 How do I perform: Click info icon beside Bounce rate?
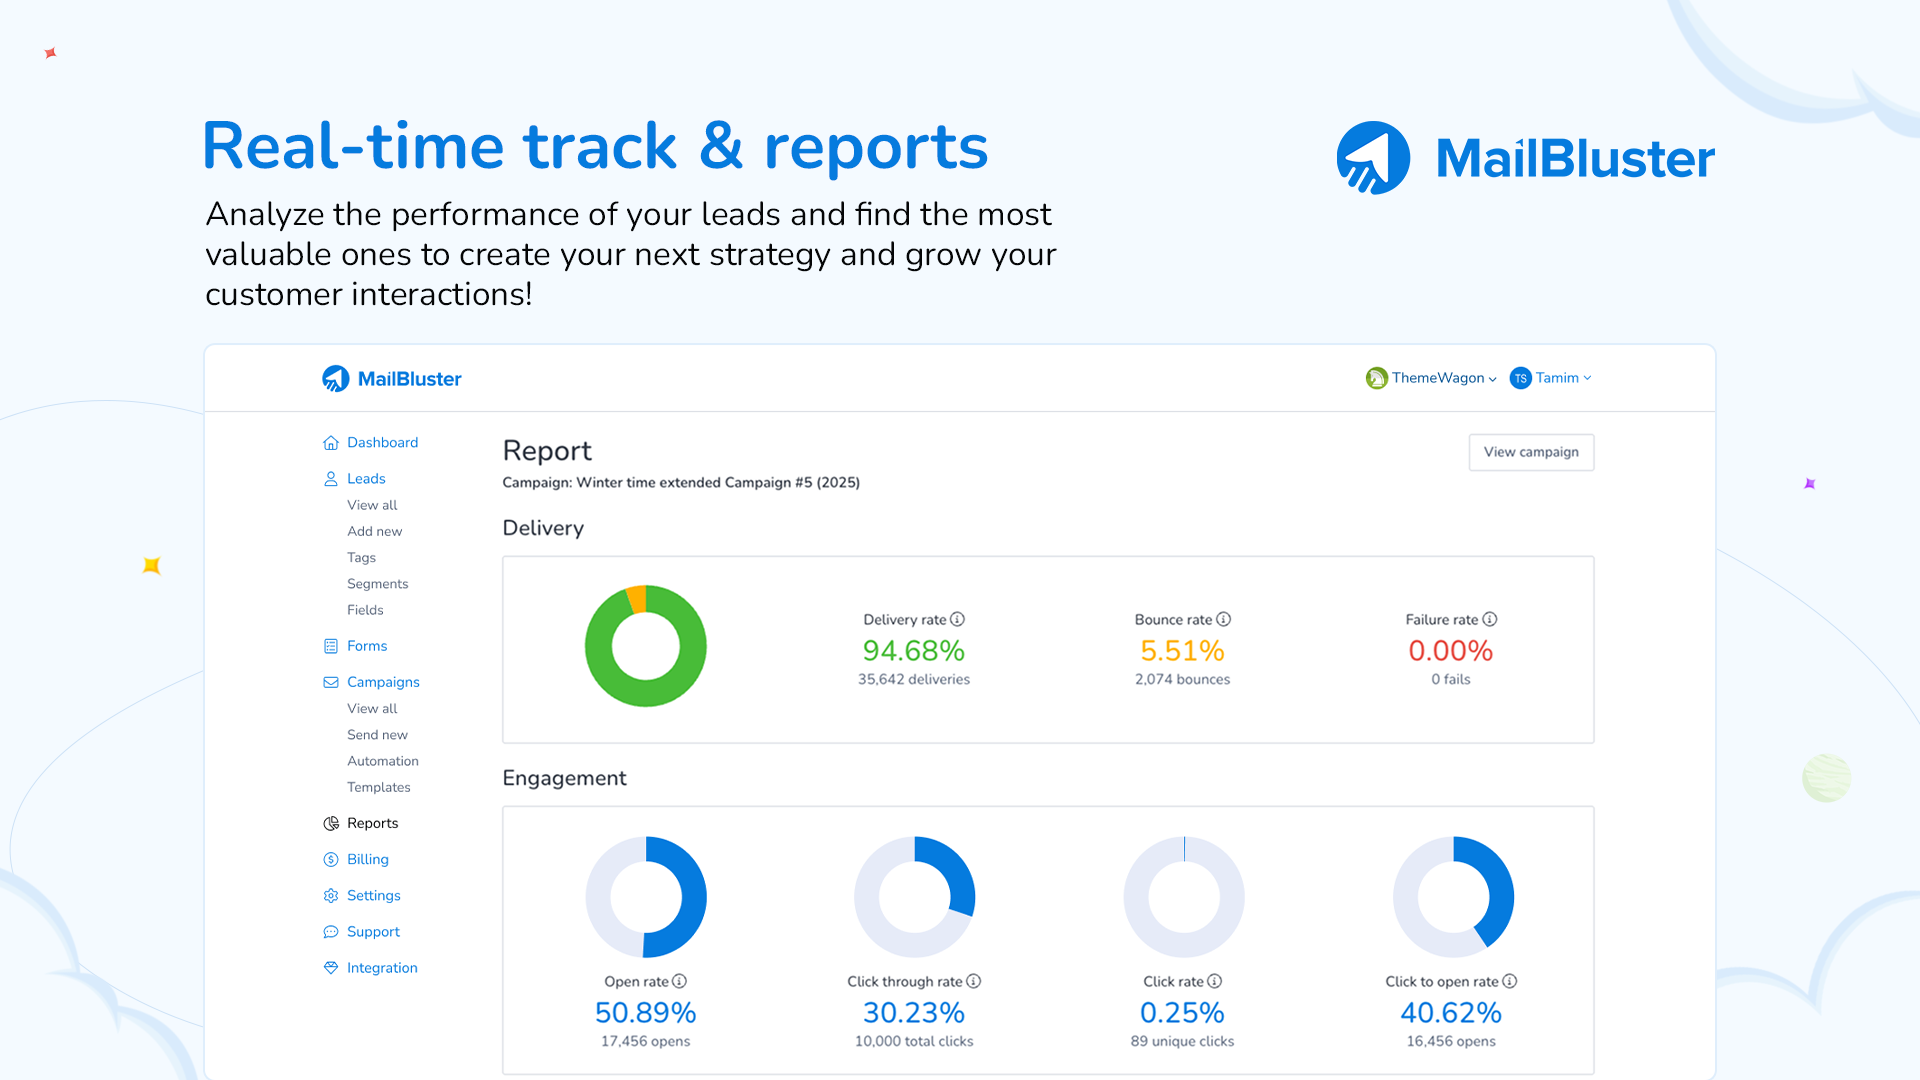click(1223, 619)
